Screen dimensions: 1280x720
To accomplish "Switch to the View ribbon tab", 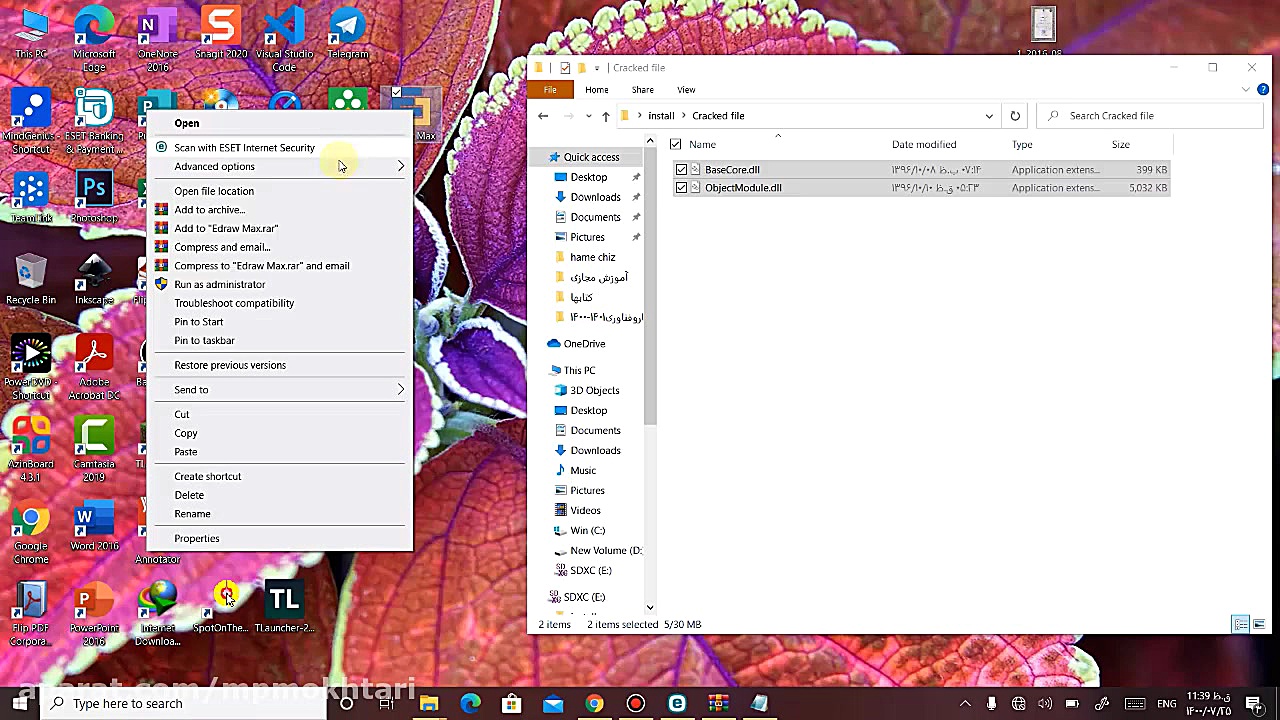I will [x=686, y=90].
